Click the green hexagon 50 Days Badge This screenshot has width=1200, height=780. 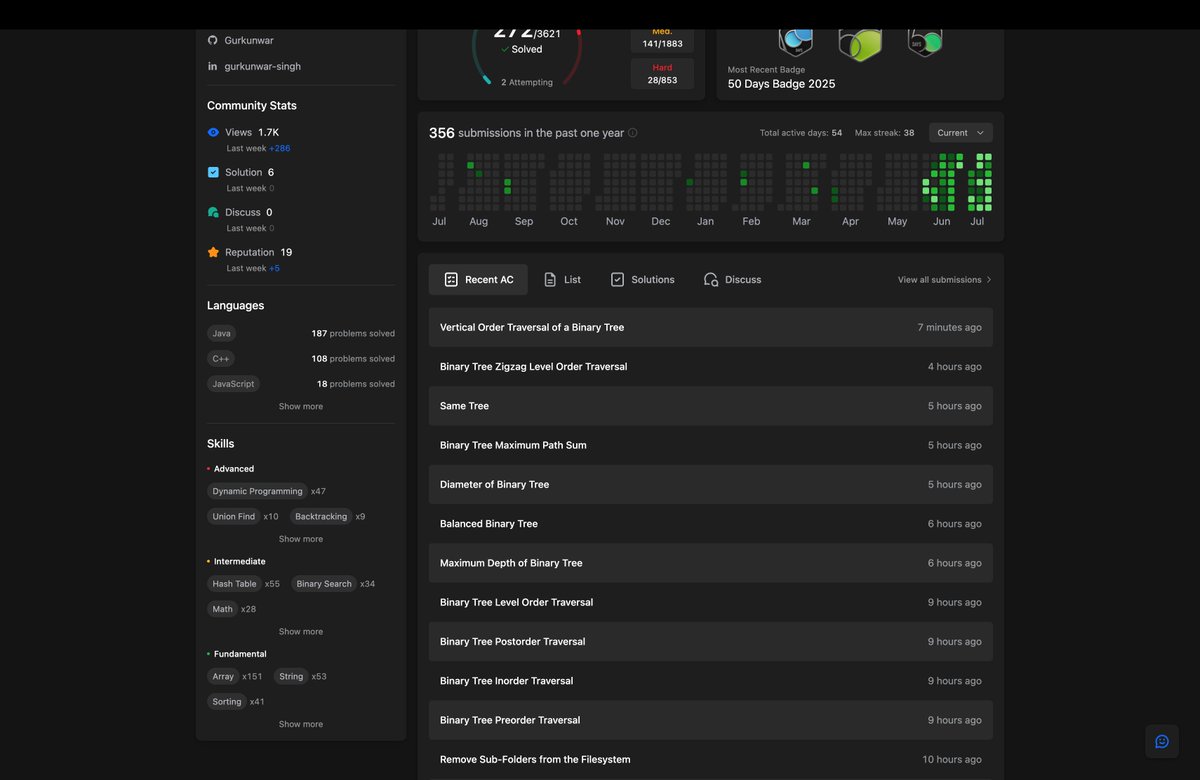860,43
